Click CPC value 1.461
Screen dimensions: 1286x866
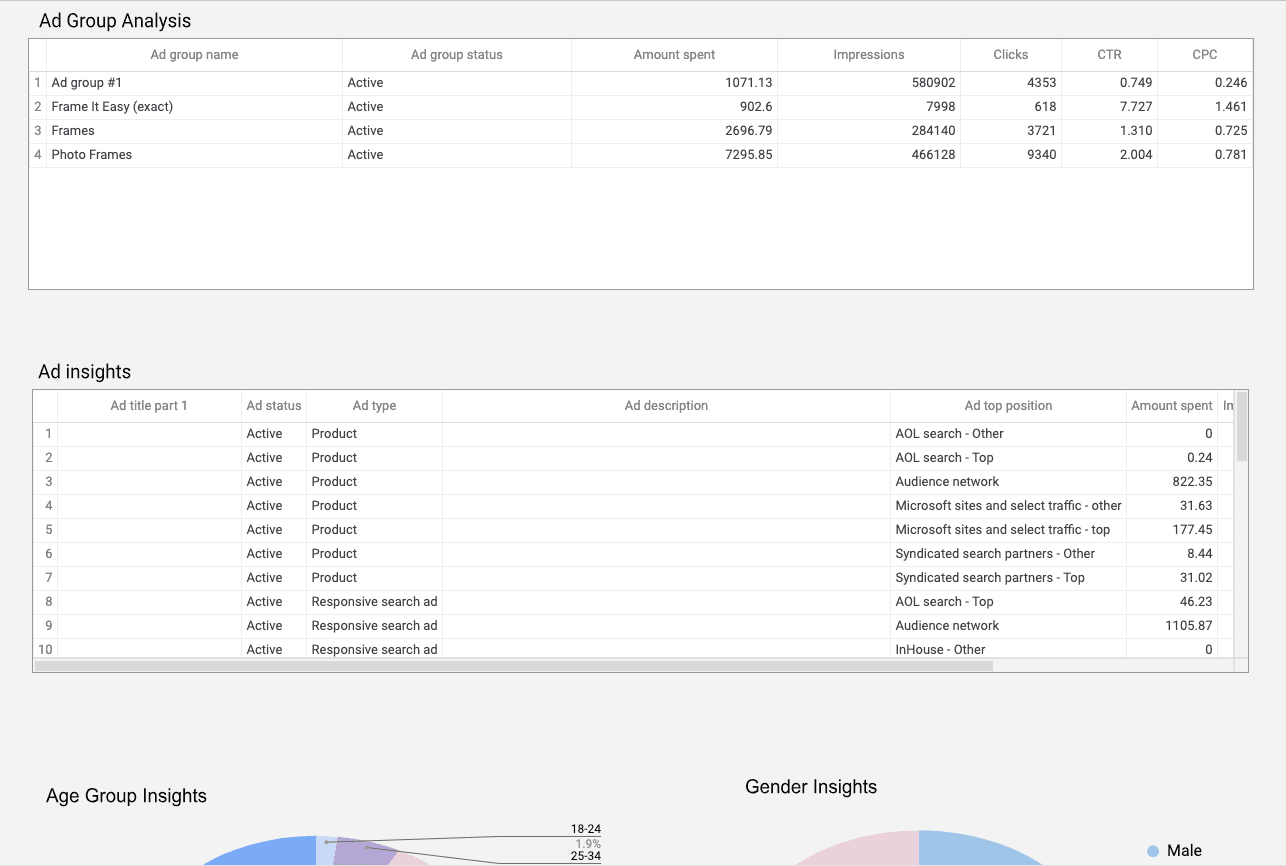[x=1231, y=107]
